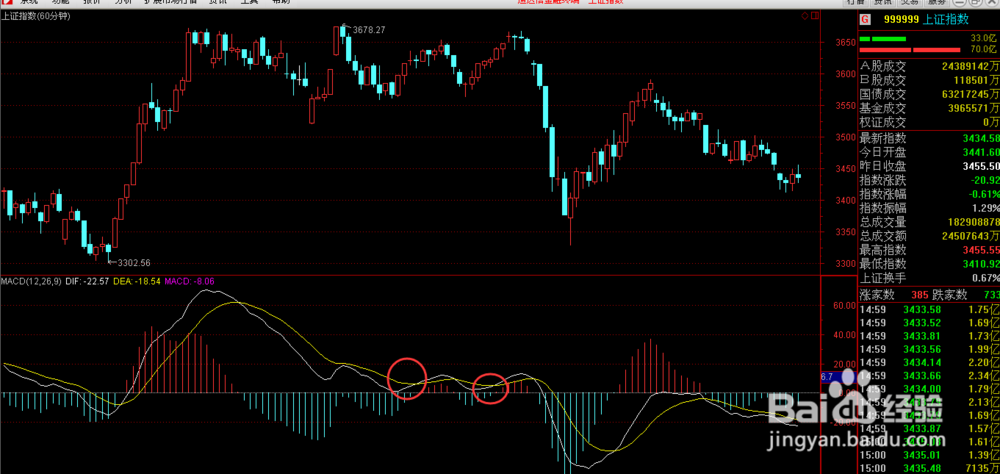Click the 涨家数 count 385
The image size is (1000, 474).
coord(920,295)
